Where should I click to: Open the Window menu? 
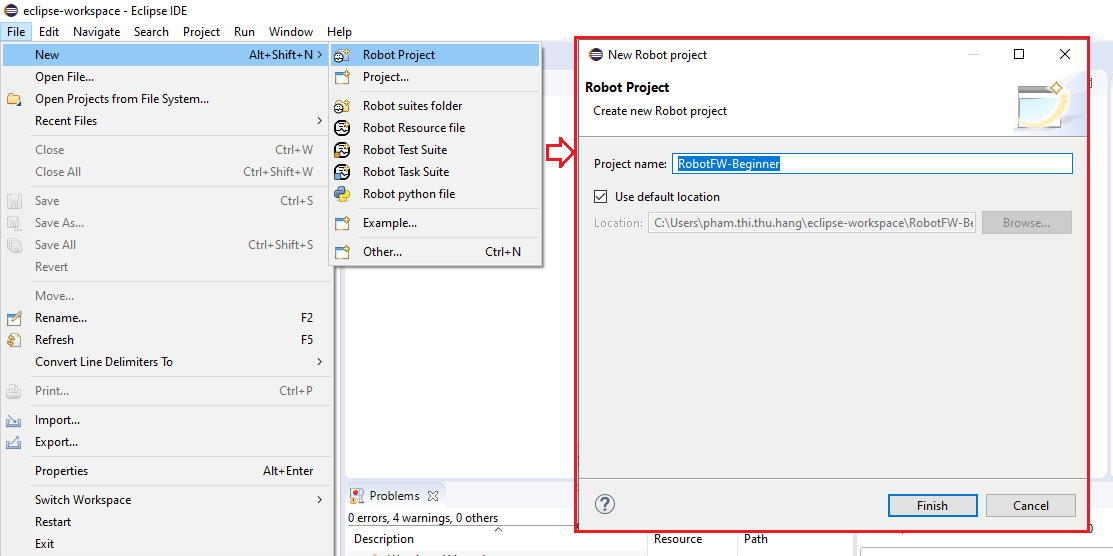(x=291, y=32)
